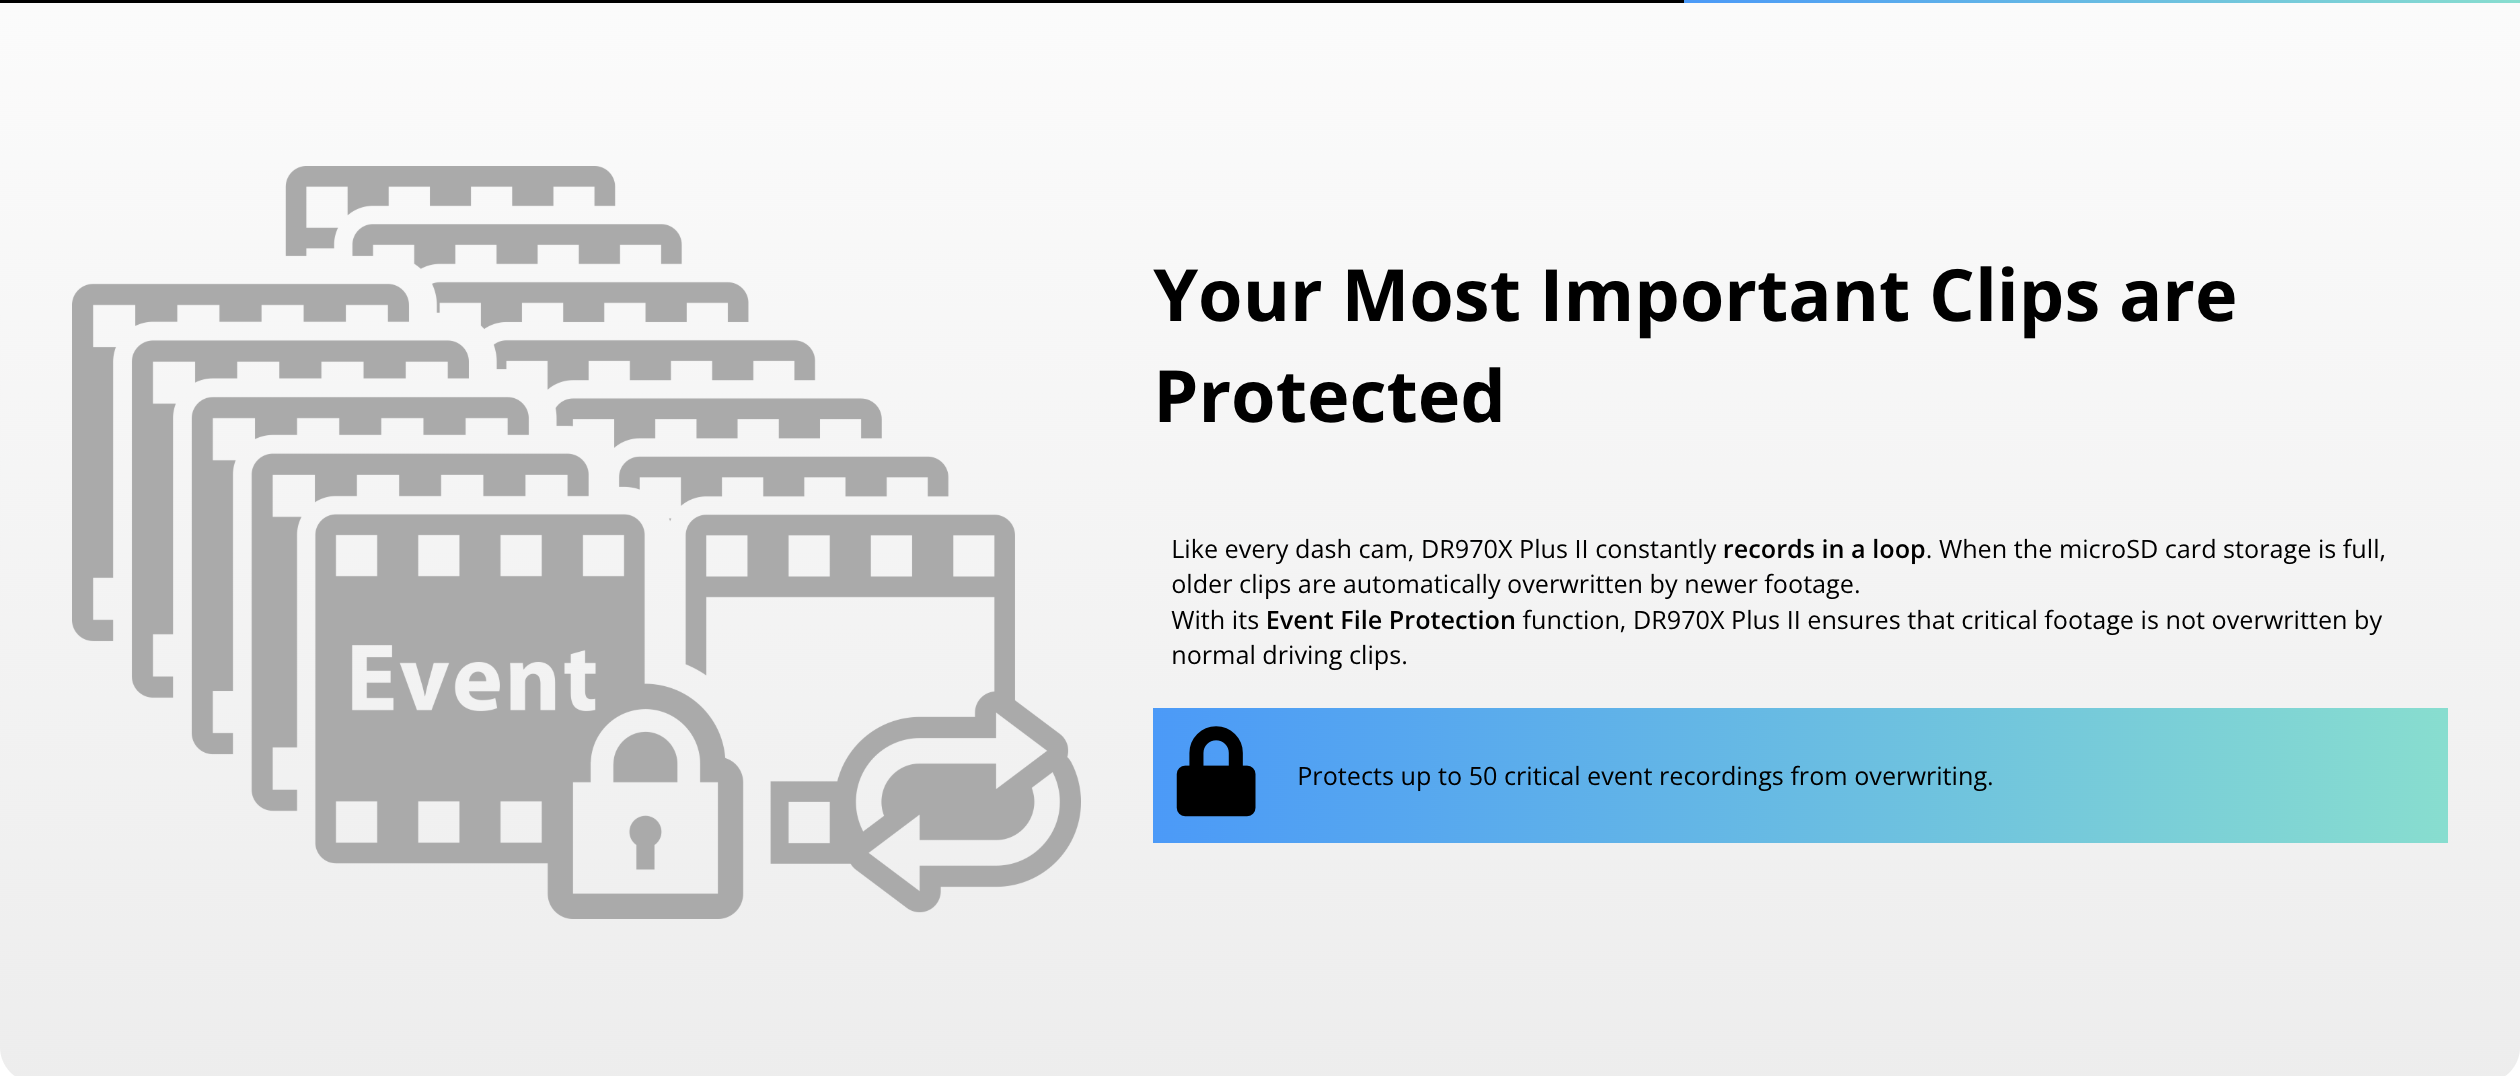
Task: Click the black padlock icon in banner
Action: [1215, 771]
